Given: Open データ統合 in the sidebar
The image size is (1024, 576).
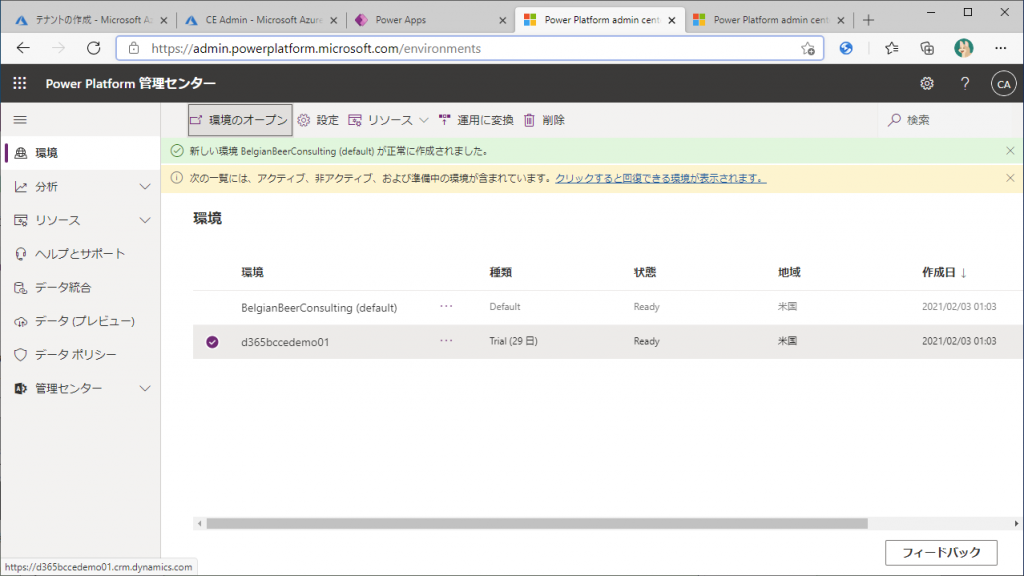Looking at the screenshot, I should [x=80, y=287].
